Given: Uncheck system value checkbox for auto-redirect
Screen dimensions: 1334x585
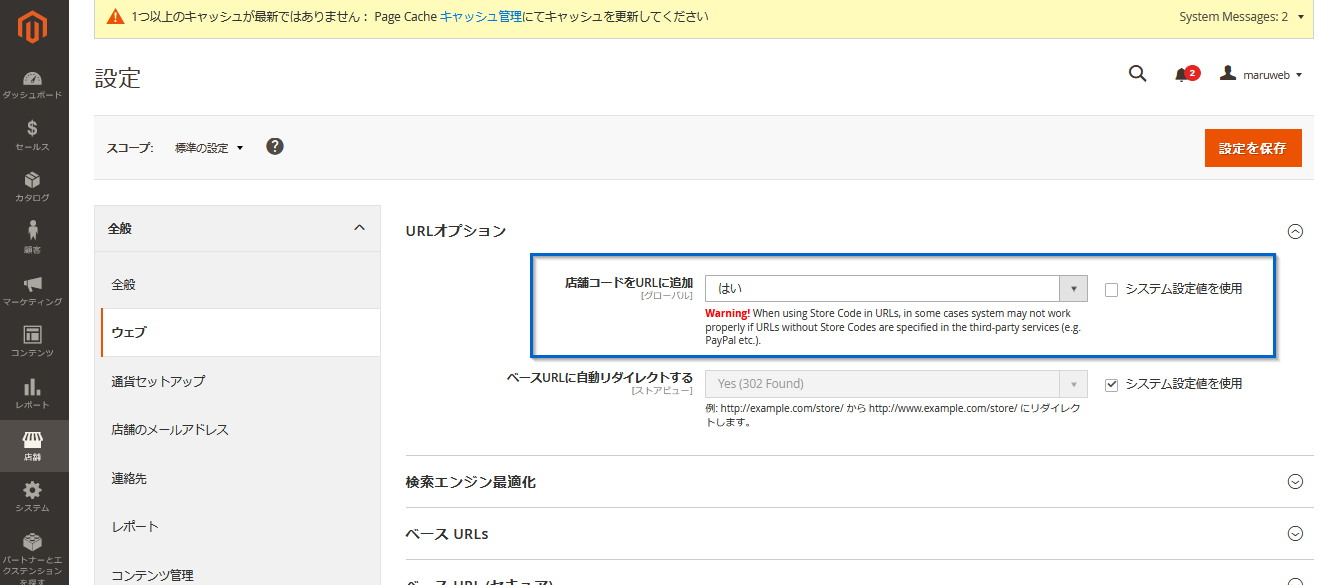Looking at the screenshot, I should (x=1111, y=384).
